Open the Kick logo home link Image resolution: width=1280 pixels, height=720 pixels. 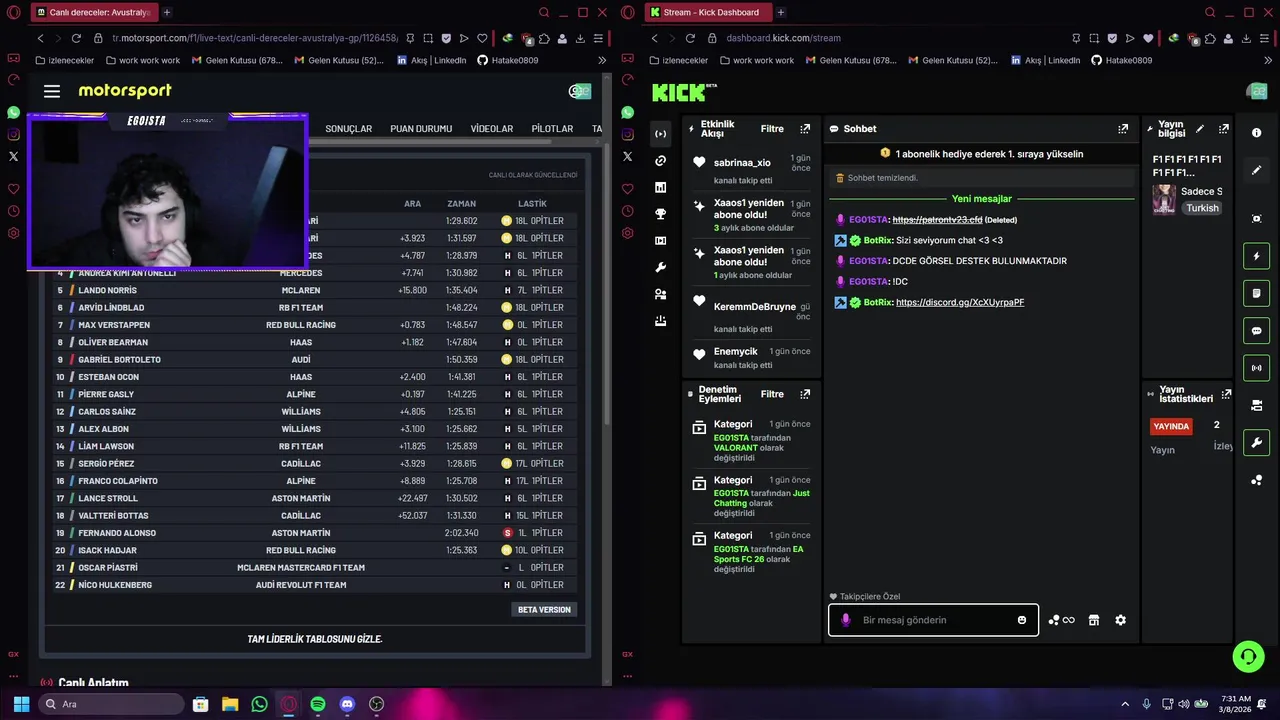(684, 92)
